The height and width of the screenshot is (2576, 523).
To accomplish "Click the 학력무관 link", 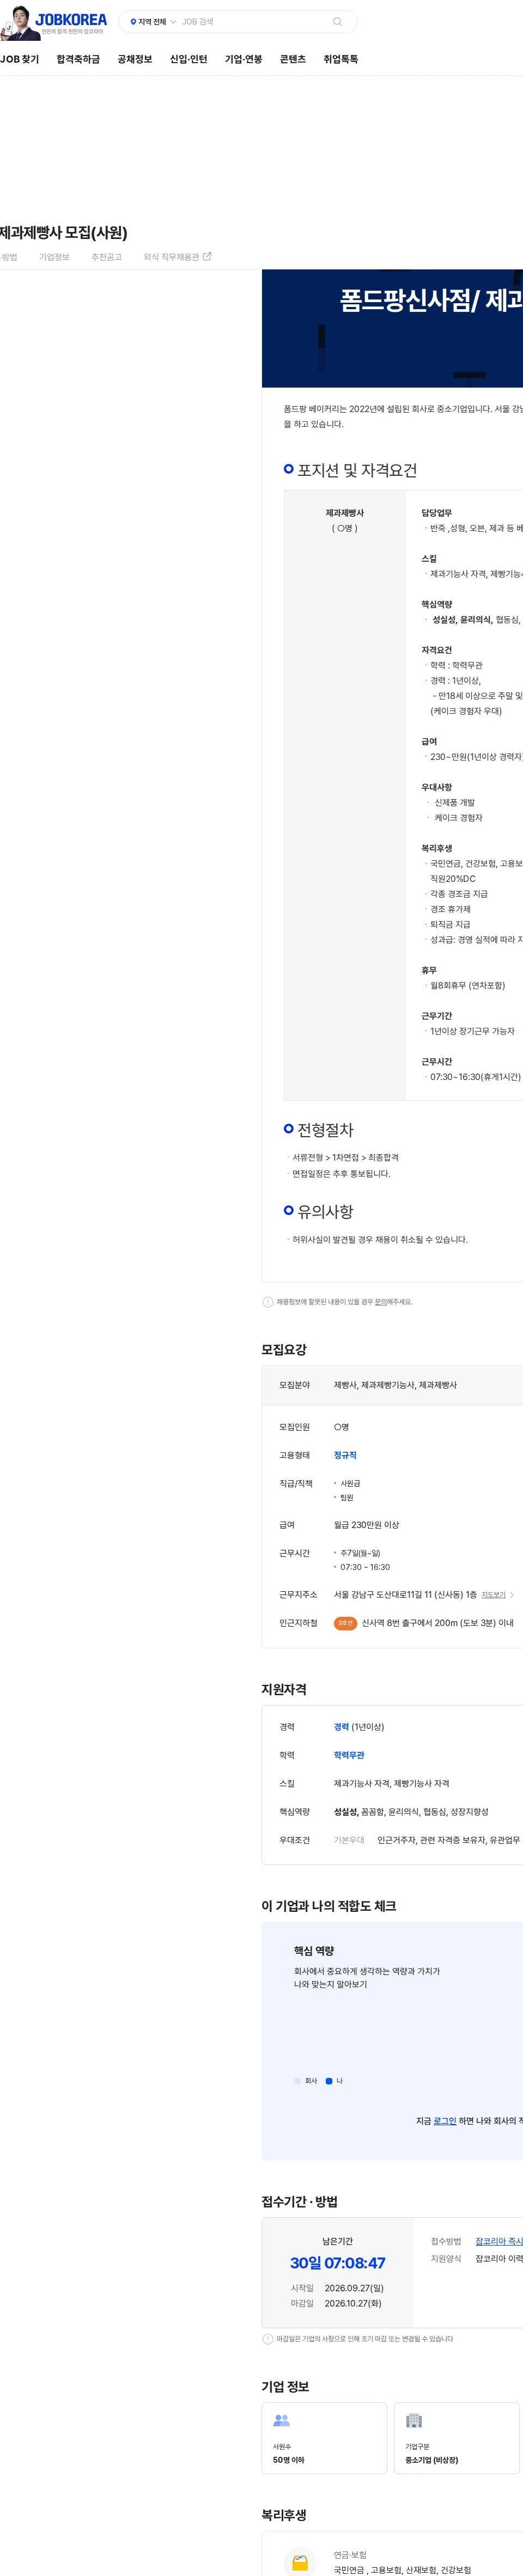I will (x=349, y=1755).
